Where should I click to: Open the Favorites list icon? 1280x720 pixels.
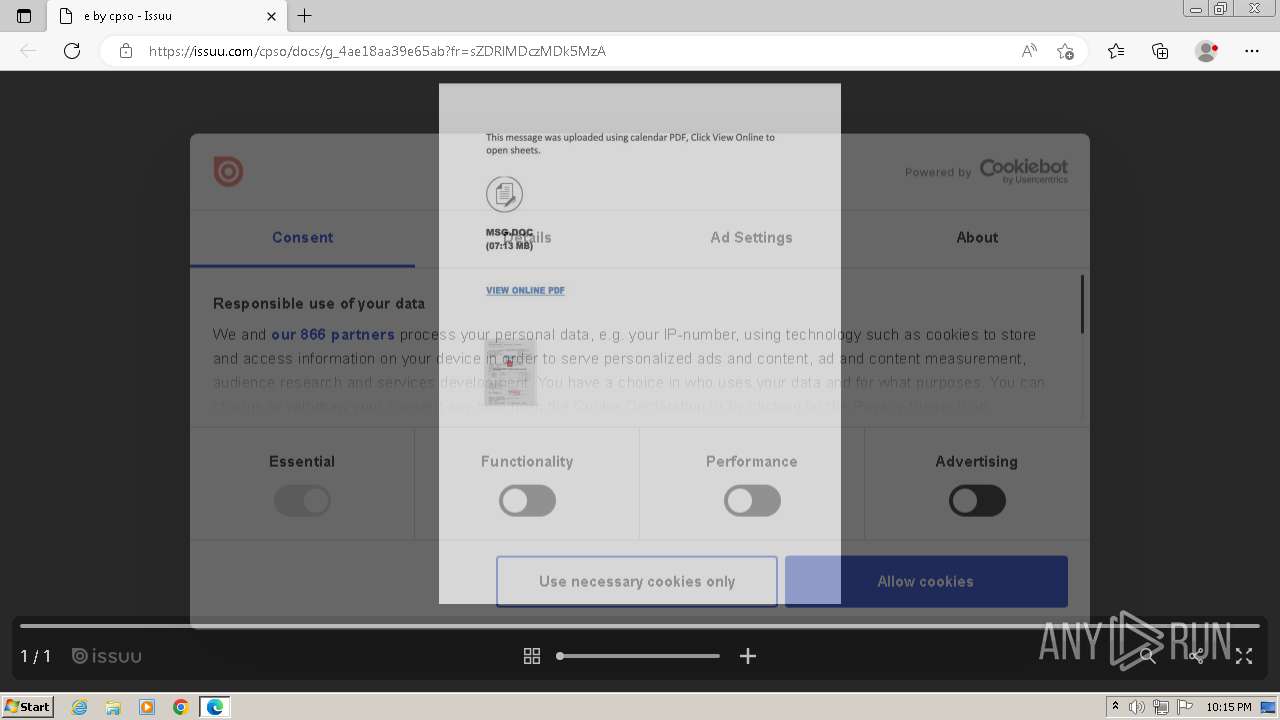click(1116, 51)
